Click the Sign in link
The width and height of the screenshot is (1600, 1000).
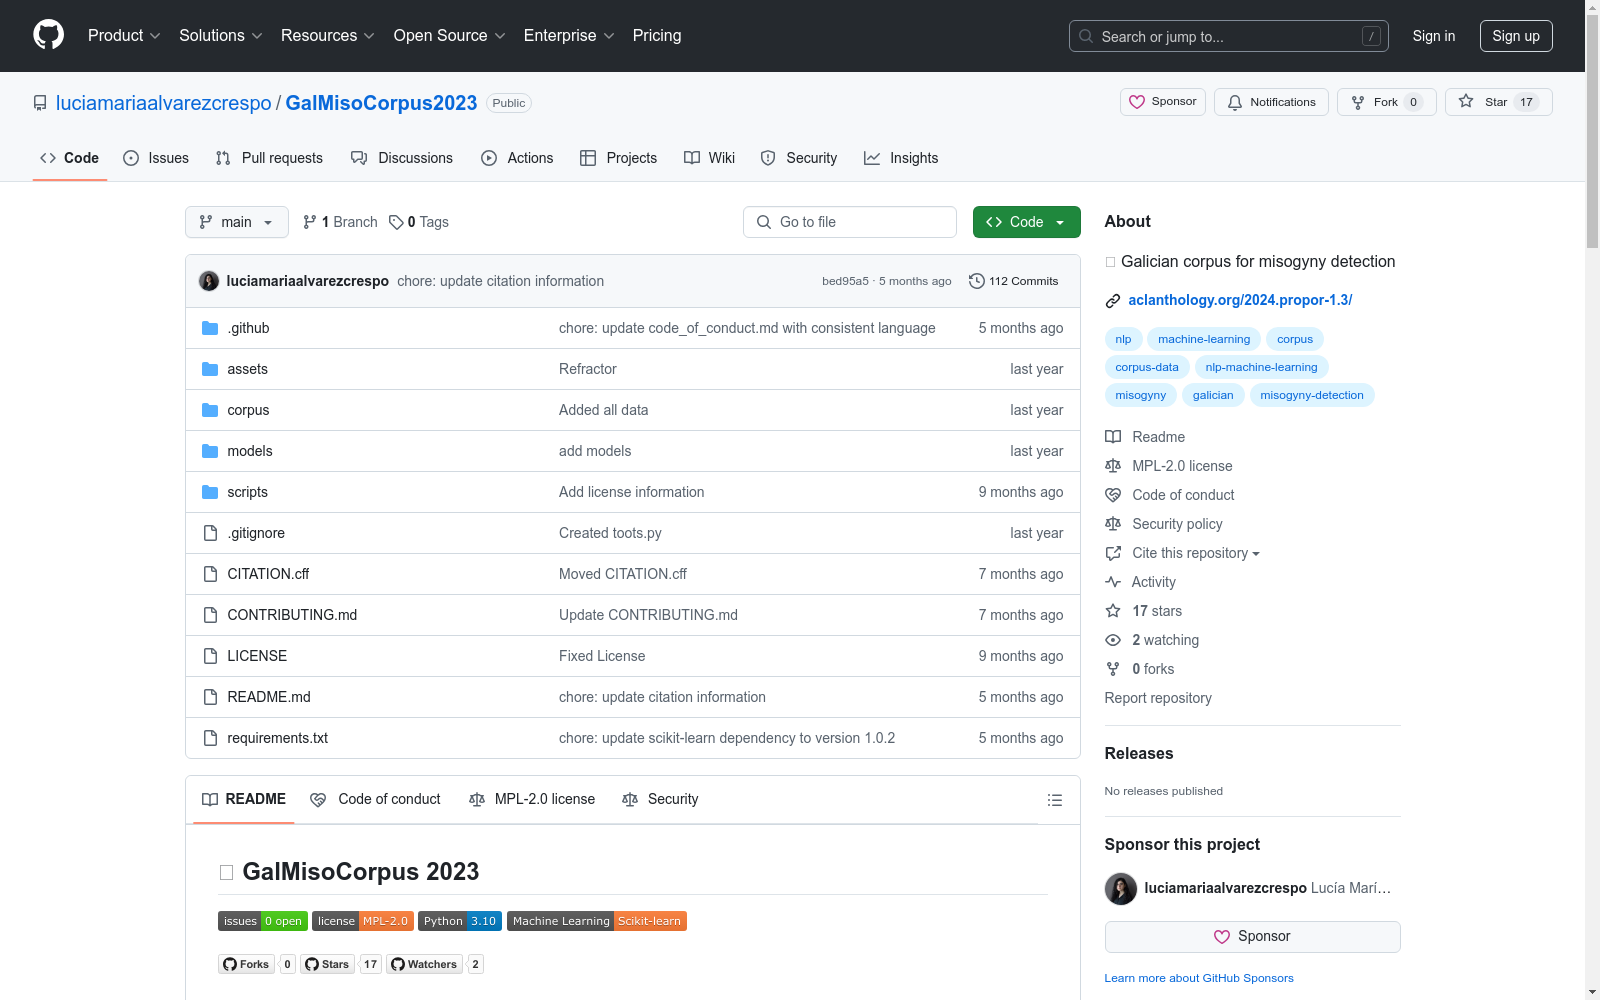point(1434,36)
